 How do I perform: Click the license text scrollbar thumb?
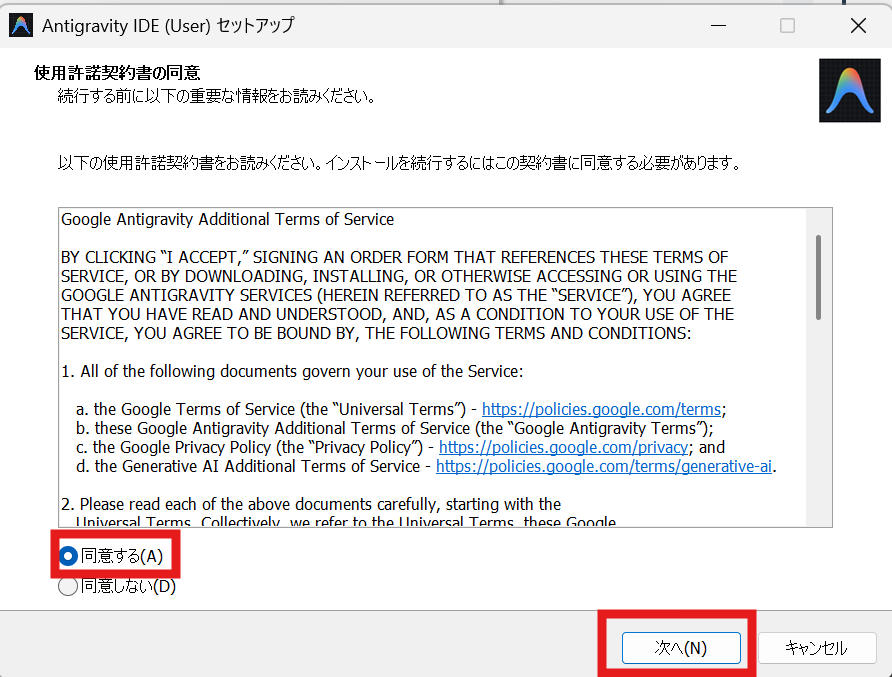coord(818,277)
